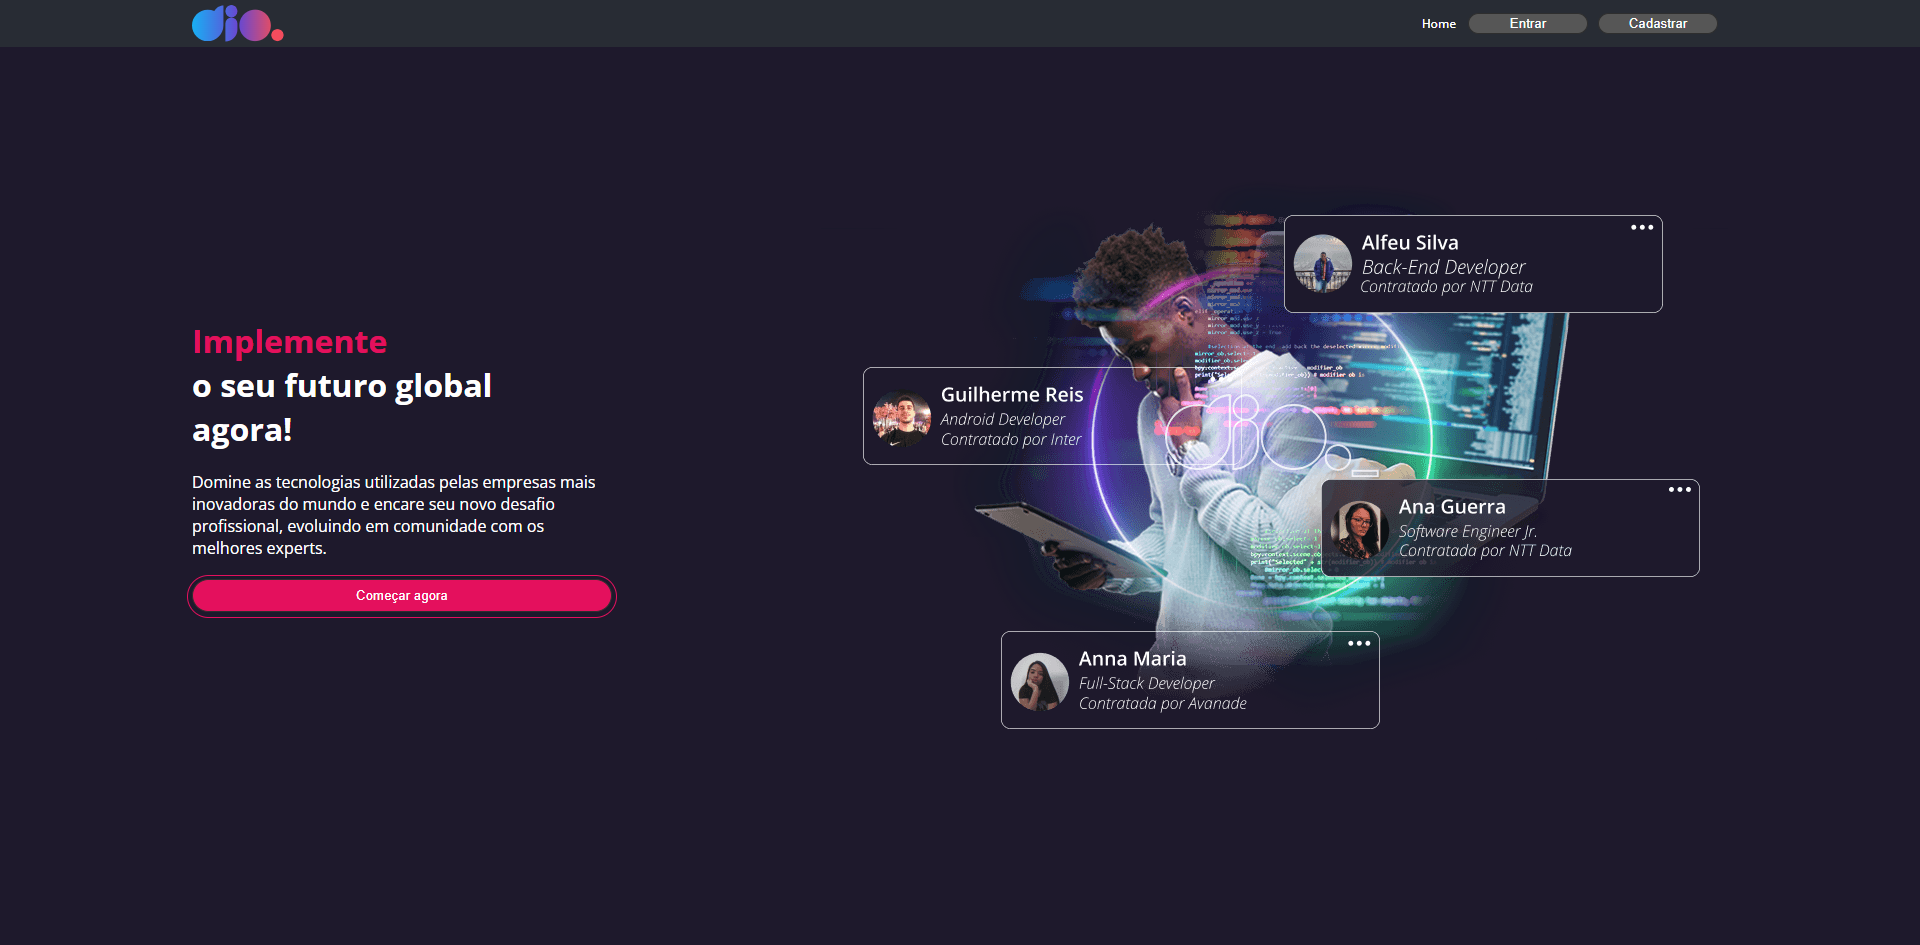Click the Alfeu Silva name text
Screen dimensions: 1920x945
(1409, 243)
